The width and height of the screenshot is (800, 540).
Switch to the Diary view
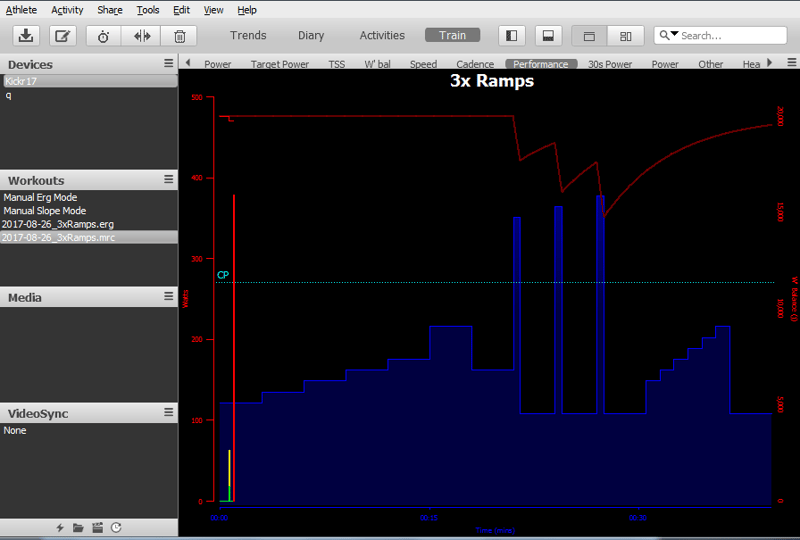tap(311, 35)
